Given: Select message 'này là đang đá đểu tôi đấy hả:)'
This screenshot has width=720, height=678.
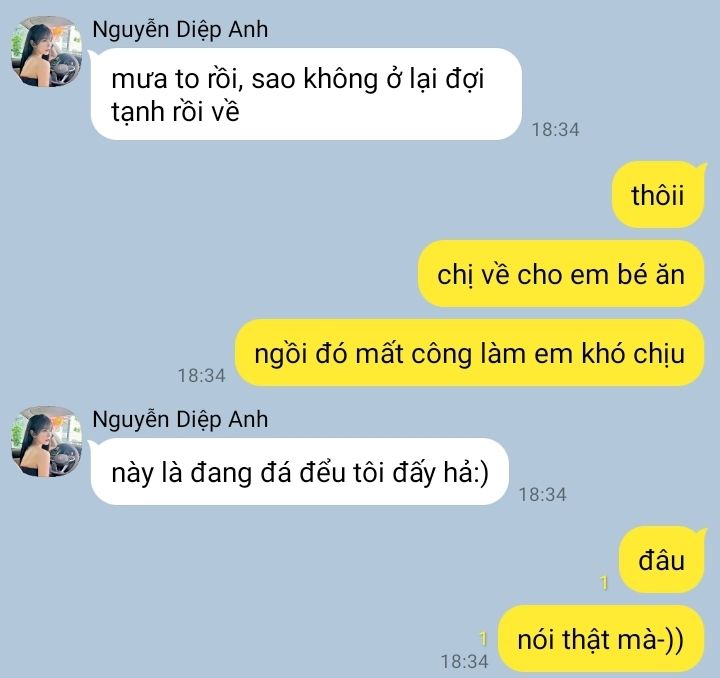Looking at the screenshot, I should [299, 472].
